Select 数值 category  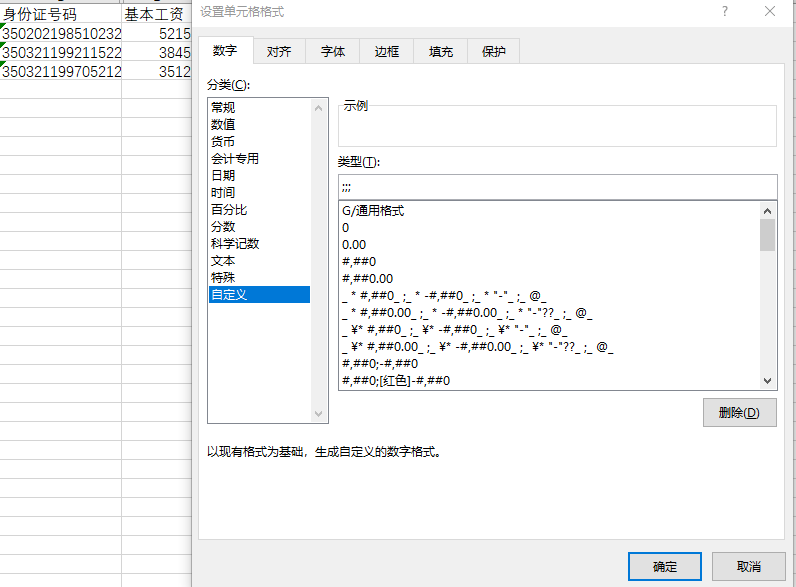click(259, 124)
